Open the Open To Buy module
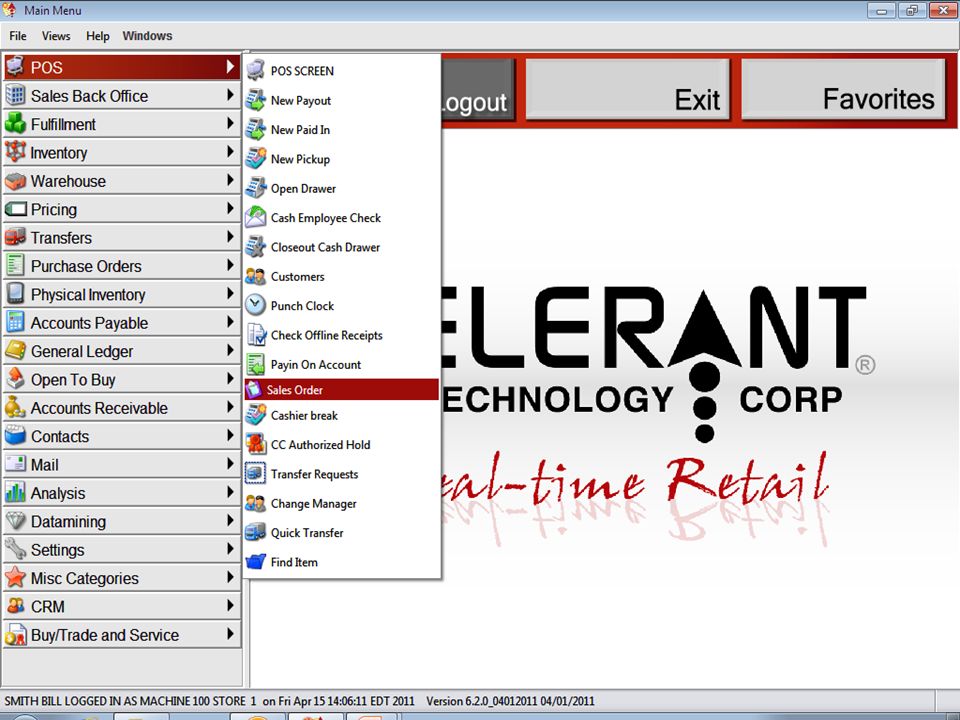The image size is (960, 720). (121, 379)
